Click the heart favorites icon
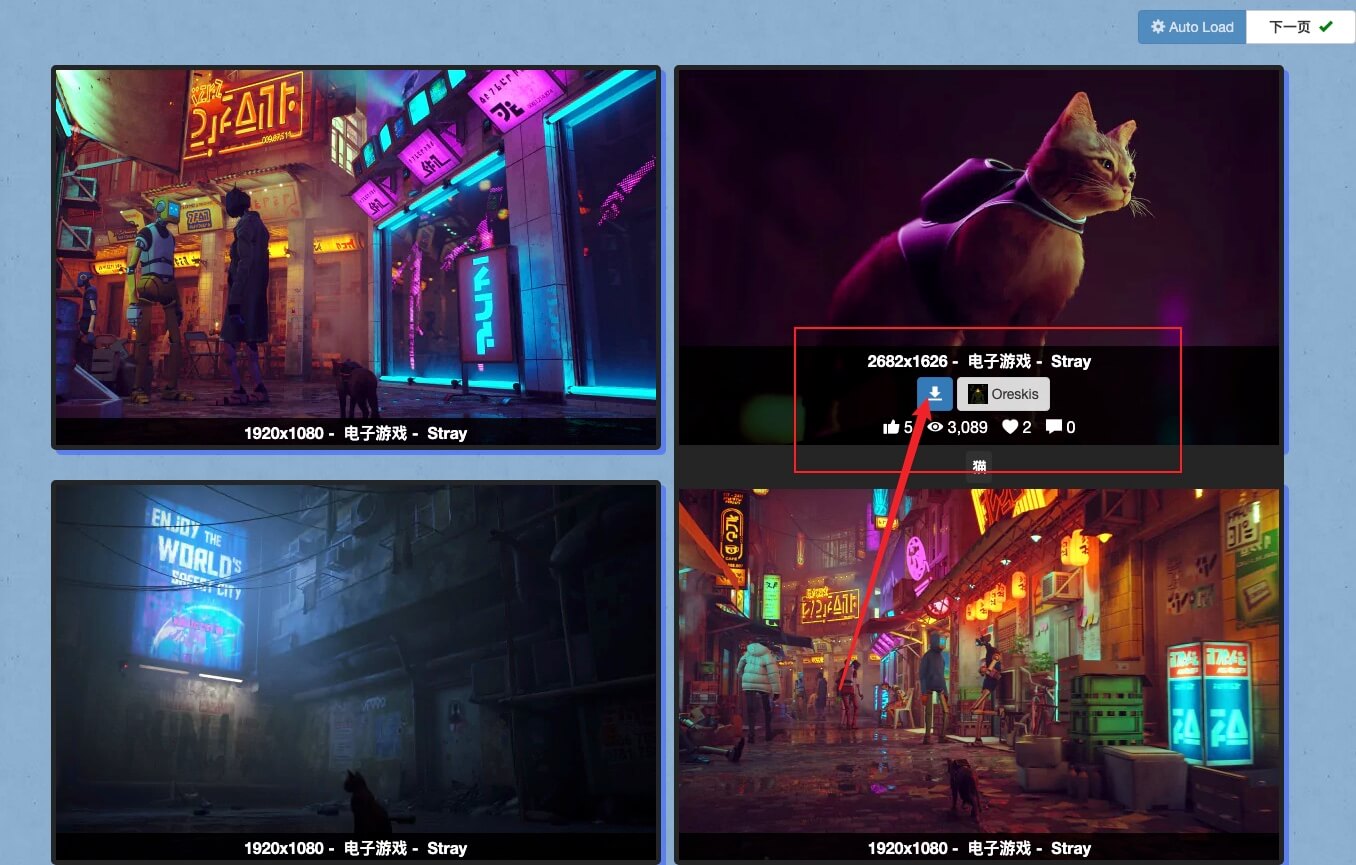 (x=1010, y=427)
